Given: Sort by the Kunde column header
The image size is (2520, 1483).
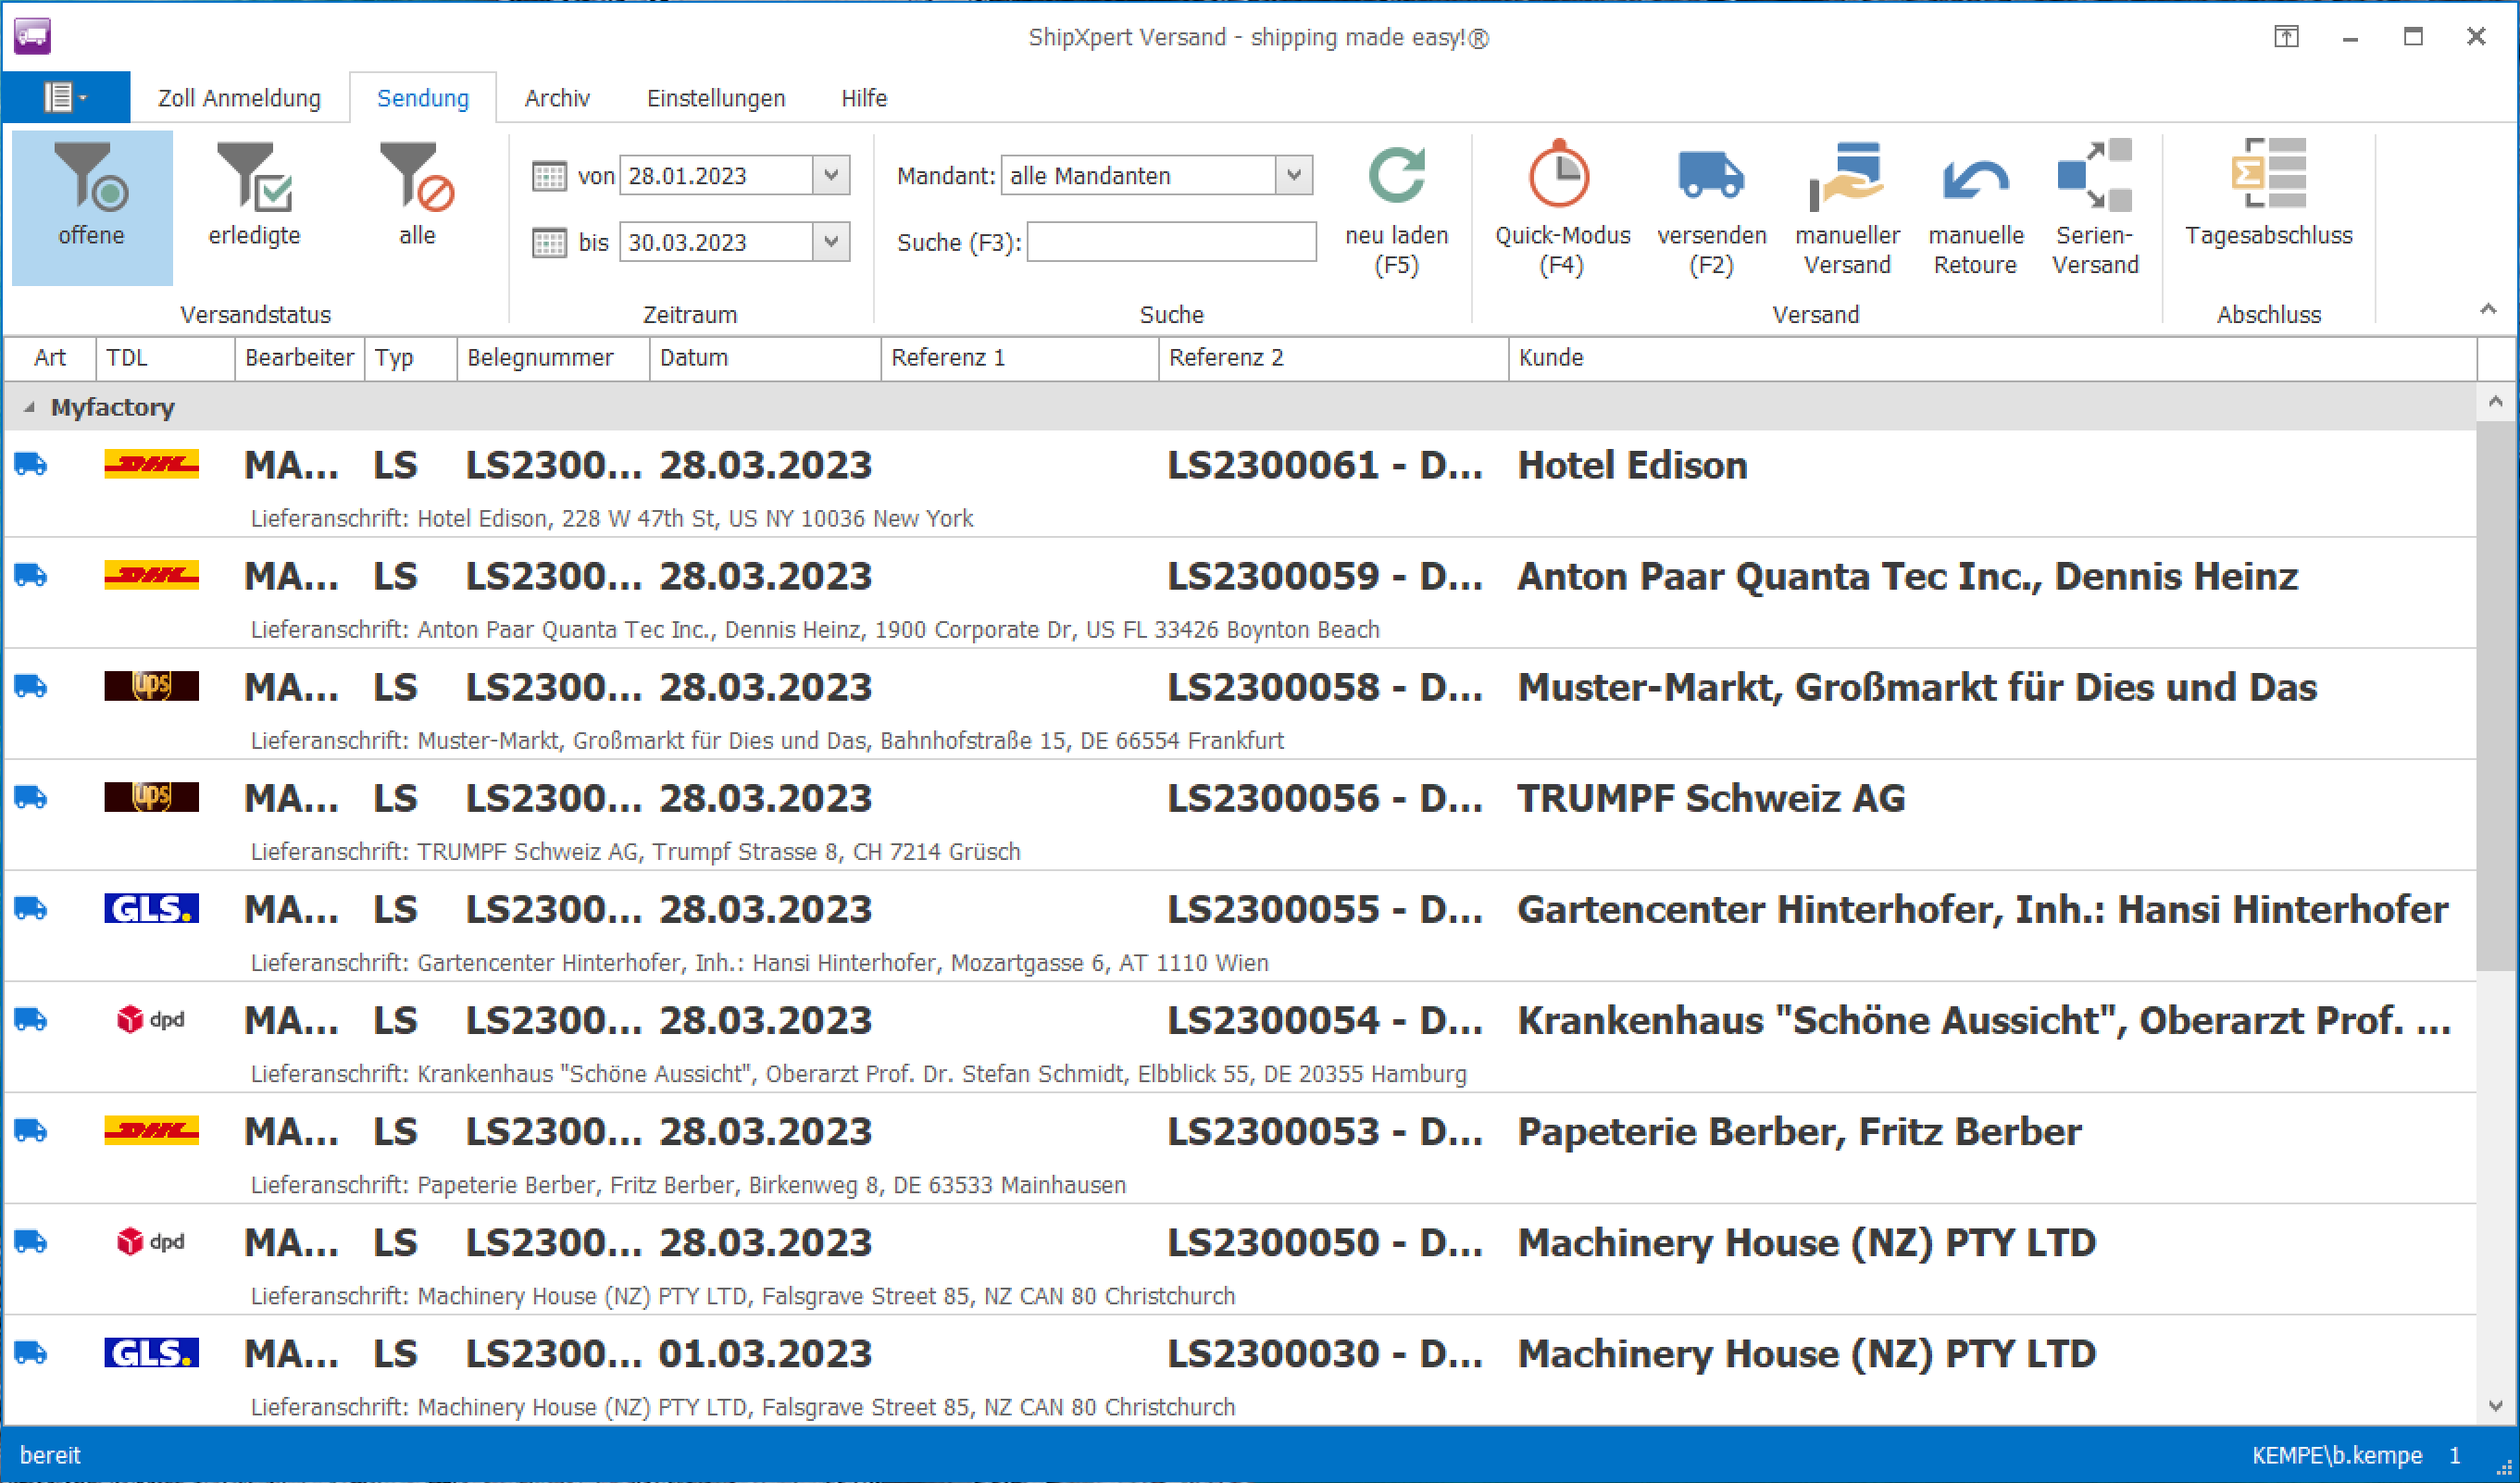Looking at the screenshot, I should 1550,358.
